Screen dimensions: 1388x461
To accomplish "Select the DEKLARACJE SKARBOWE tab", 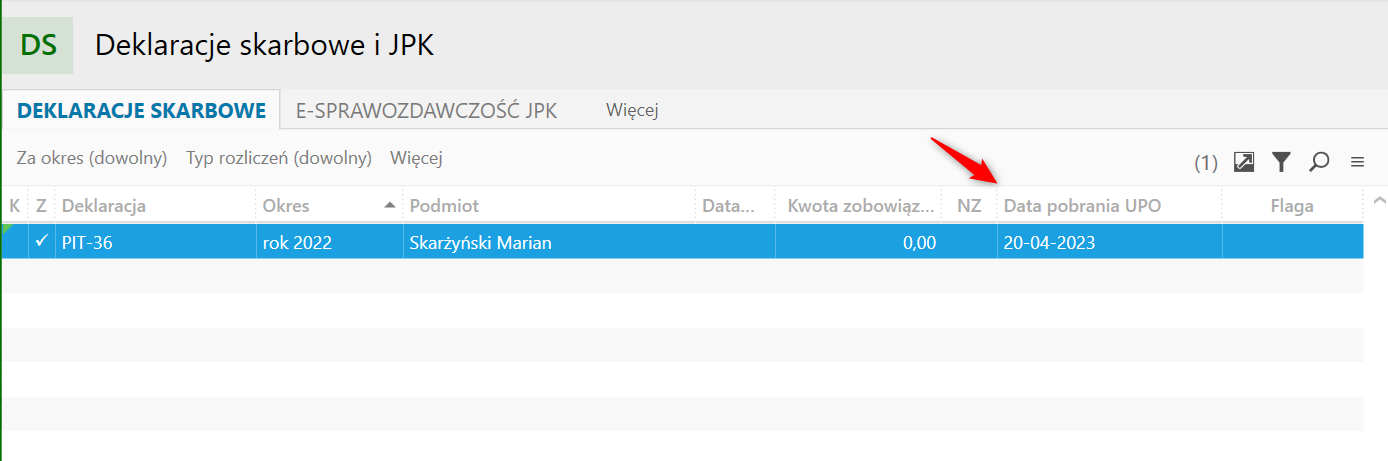I will coord(142,111).
